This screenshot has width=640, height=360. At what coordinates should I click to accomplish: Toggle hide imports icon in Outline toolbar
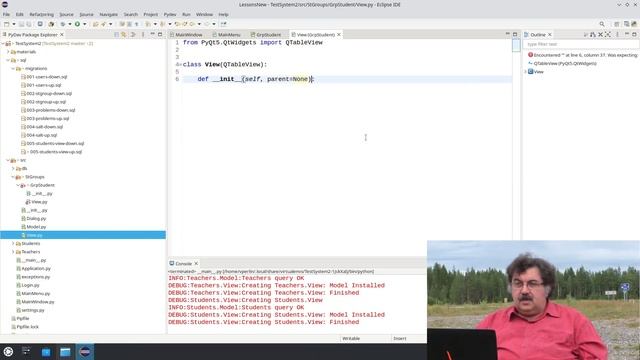pos(593,35)
